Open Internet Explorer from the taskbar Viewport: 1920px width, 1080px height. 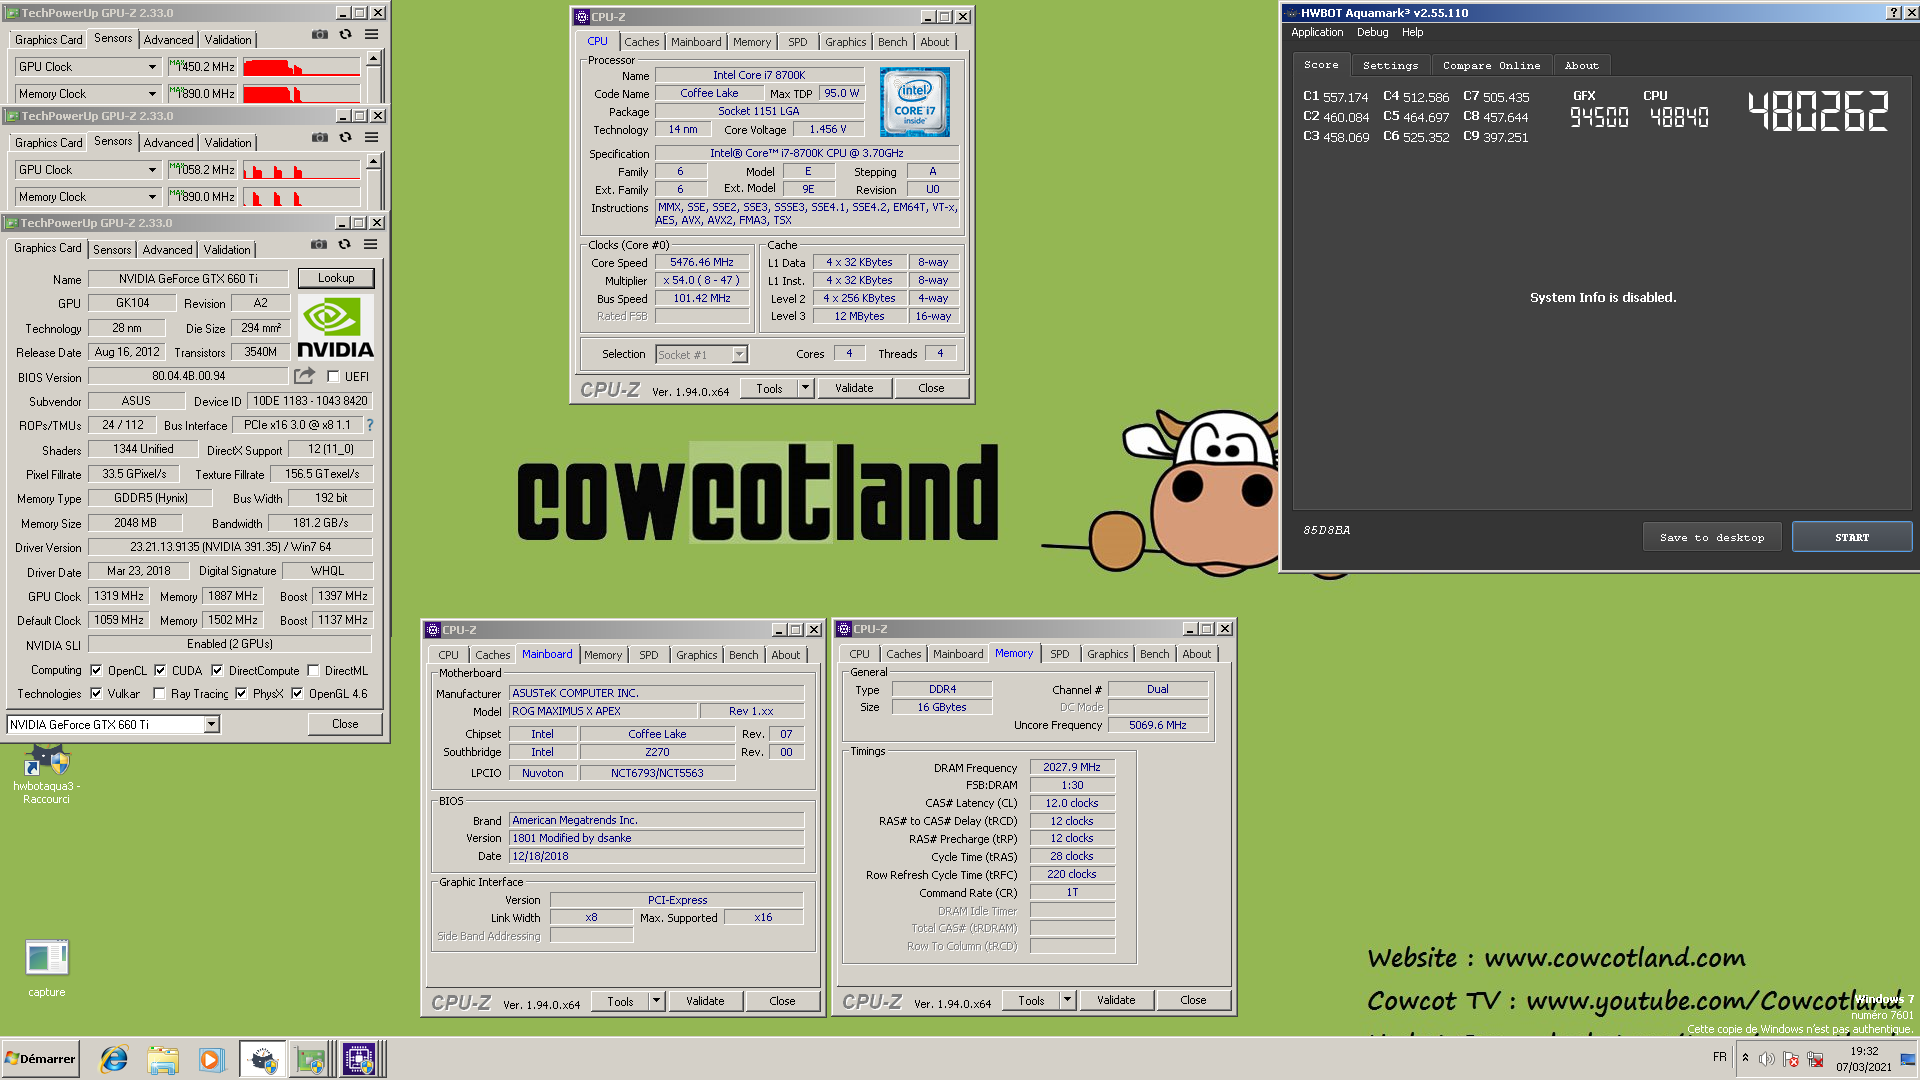pos(114,1059)
